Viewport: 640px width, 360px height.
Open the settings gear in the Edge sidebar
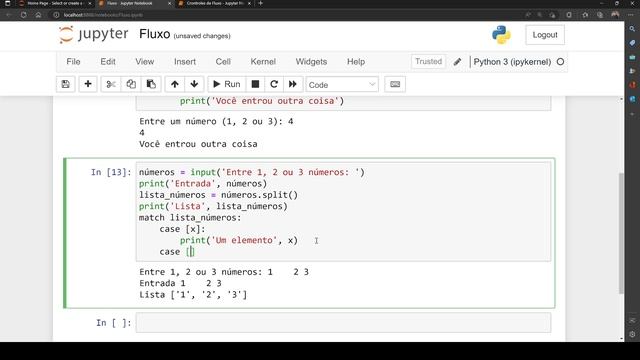632,334
